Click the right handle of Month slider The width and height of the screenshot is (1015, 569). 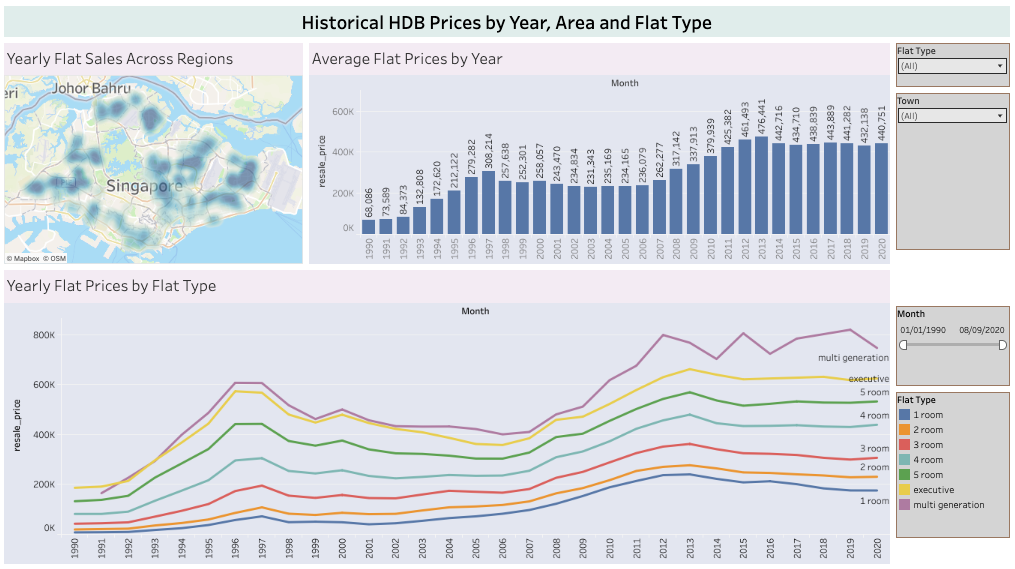click(1003, 345)
